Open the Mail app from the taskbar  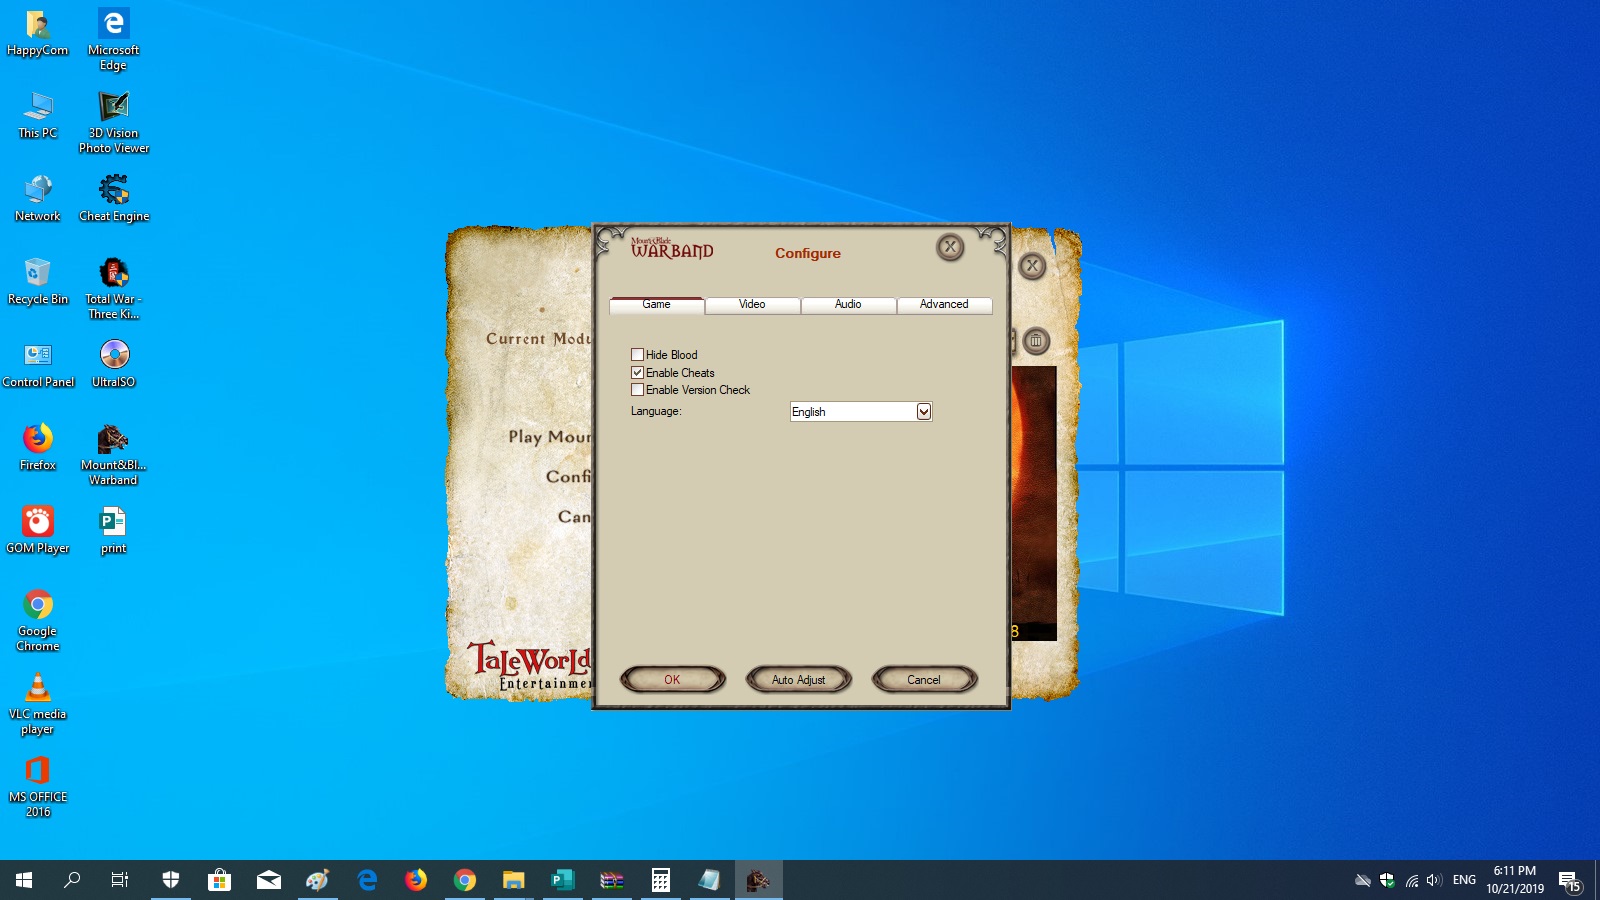click(x=269, y=880)
